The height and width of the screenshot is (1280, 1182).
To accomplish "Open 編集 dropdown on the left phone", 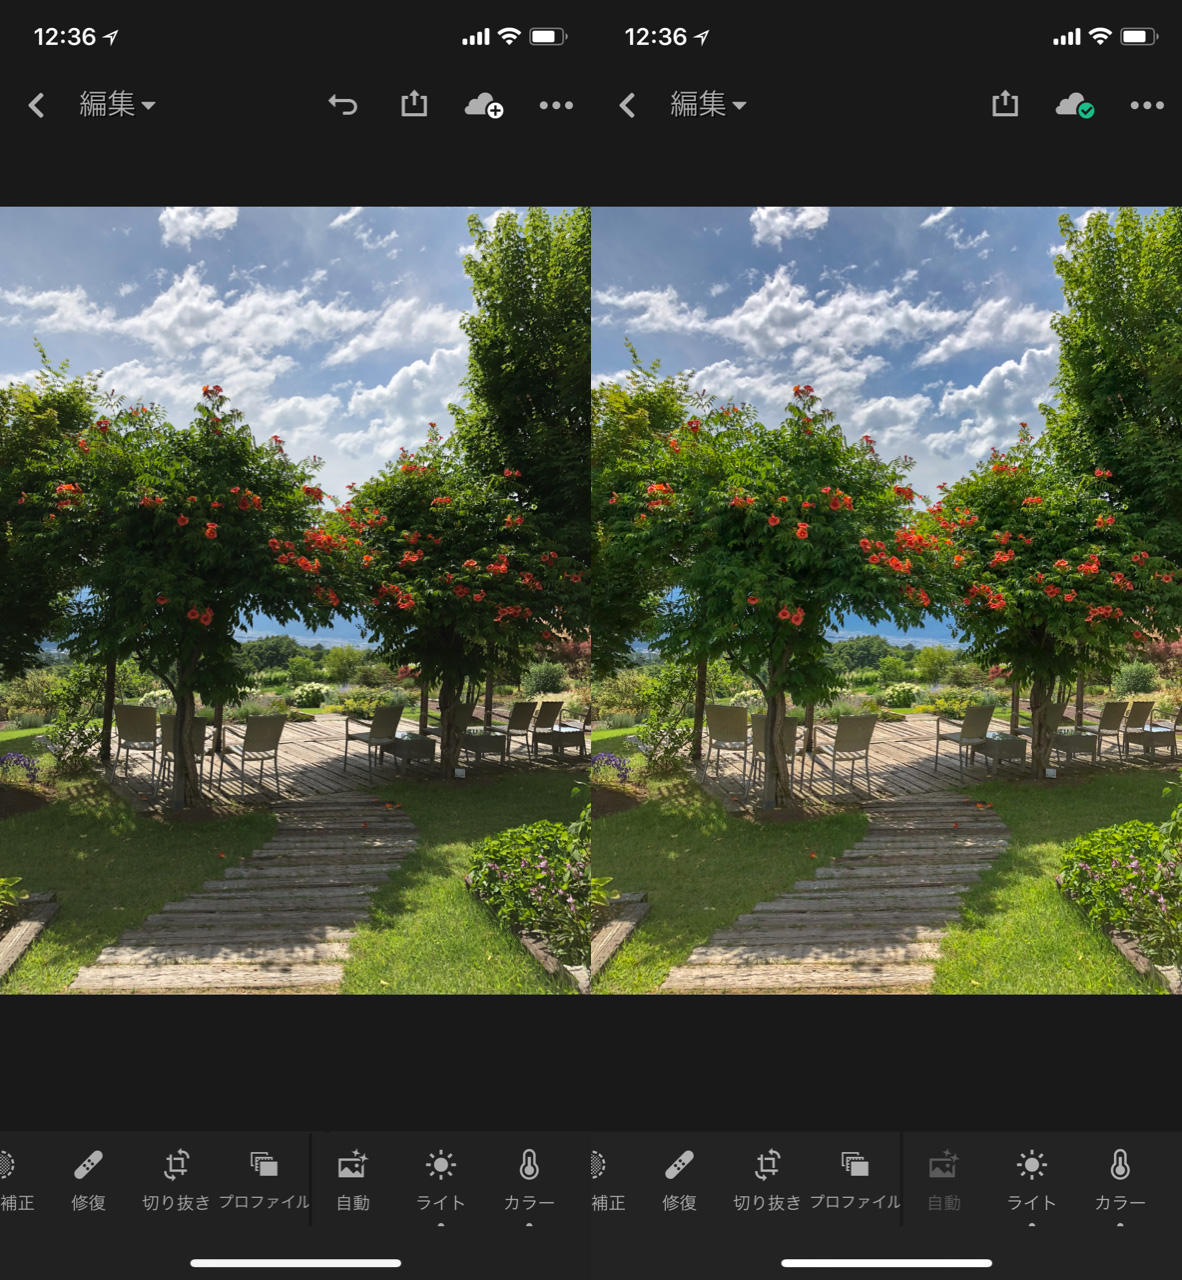I will [x=117, y=104].
